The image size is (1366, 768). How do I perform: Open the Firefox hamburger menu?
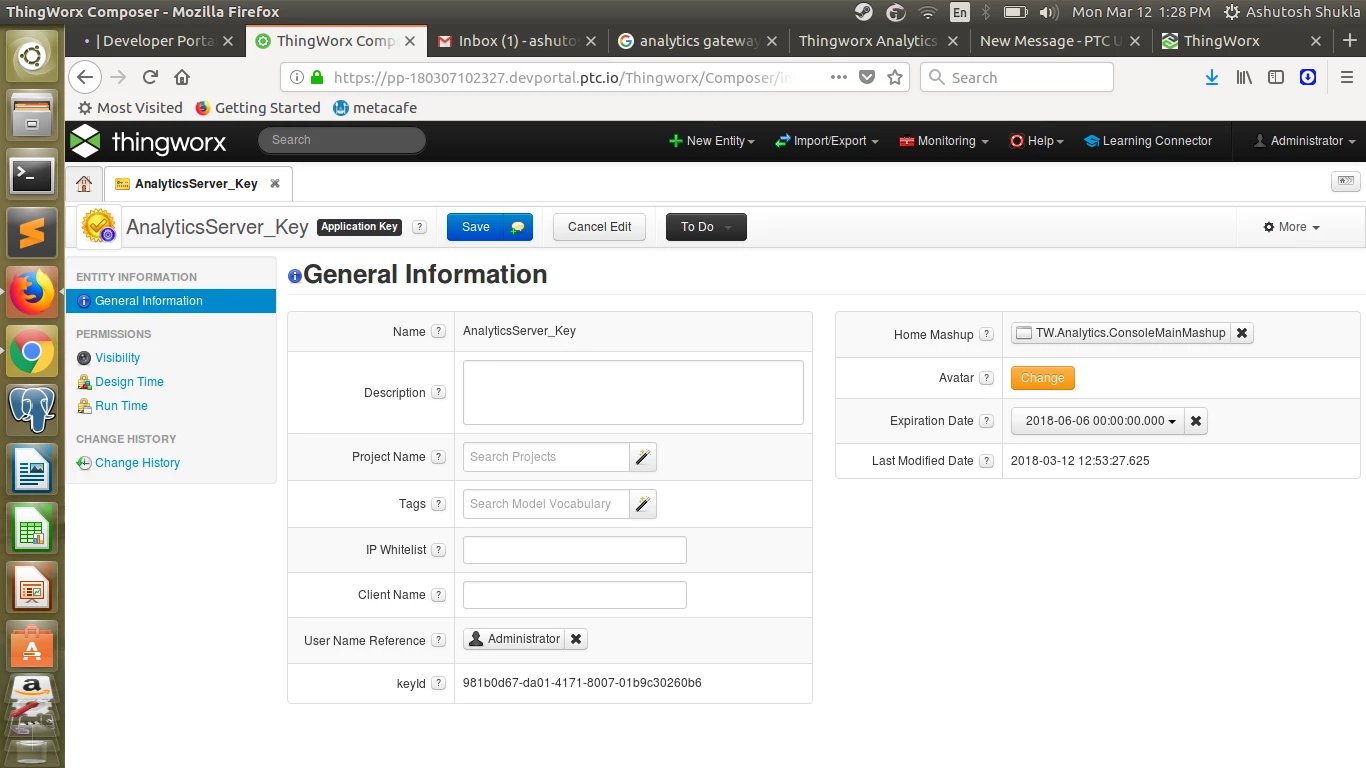click(x=1347, y=77)
